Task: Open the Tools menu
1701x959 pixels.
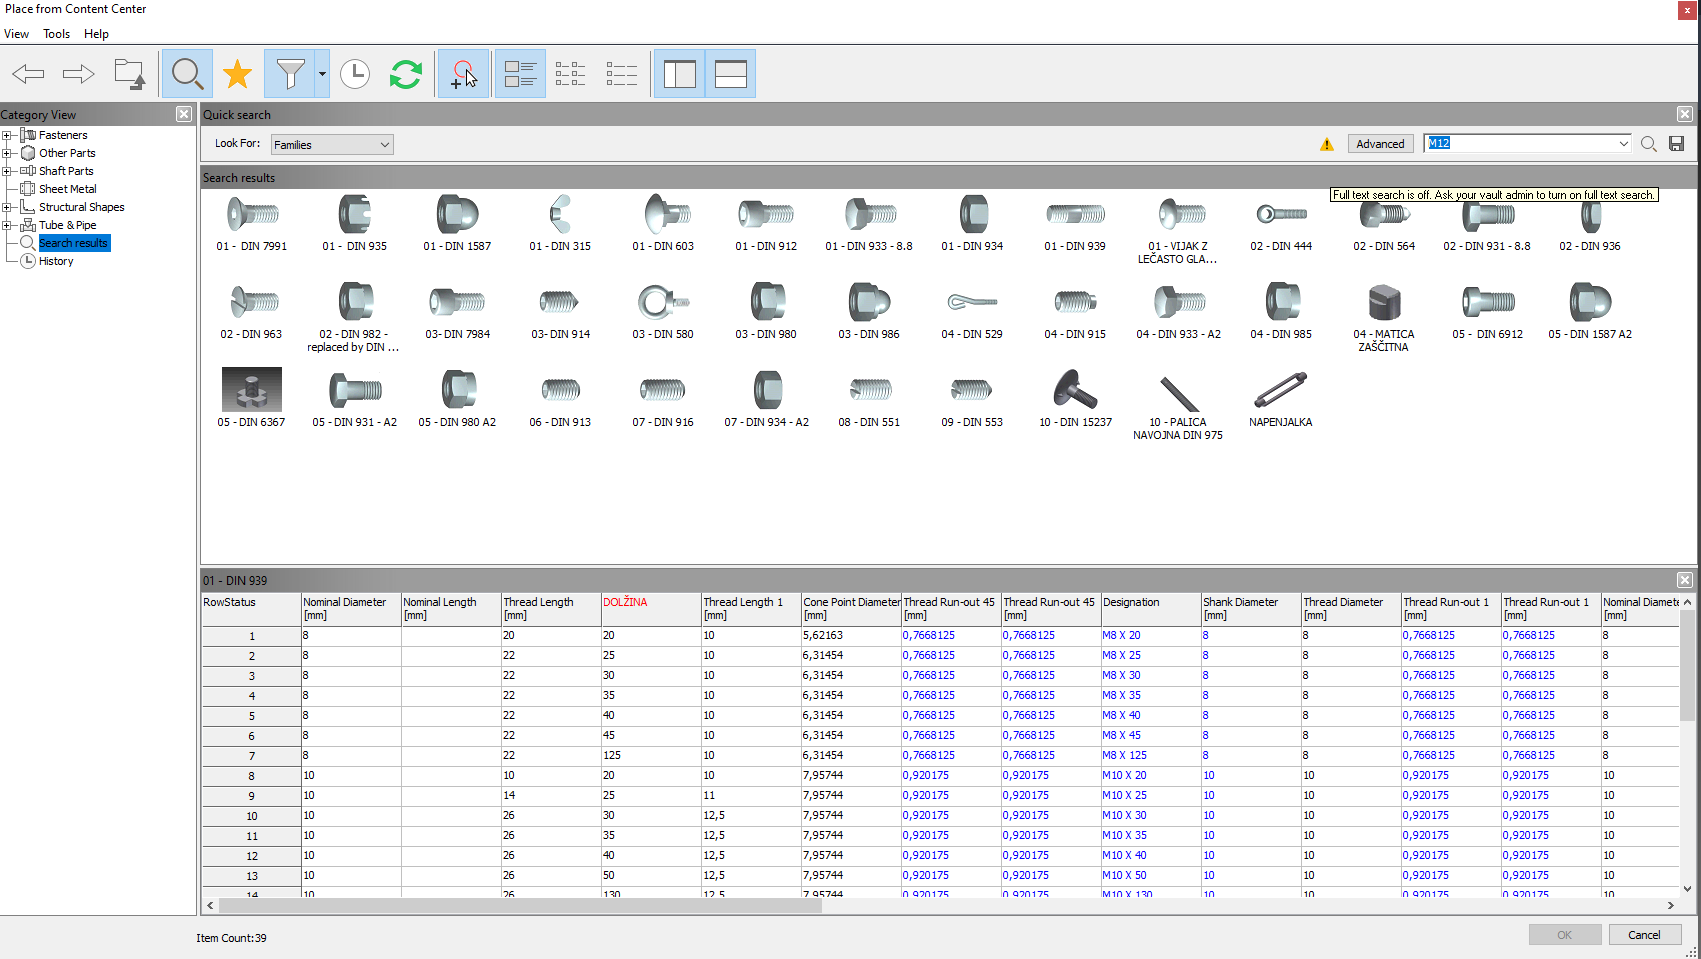Action: (x=56, y=33)
